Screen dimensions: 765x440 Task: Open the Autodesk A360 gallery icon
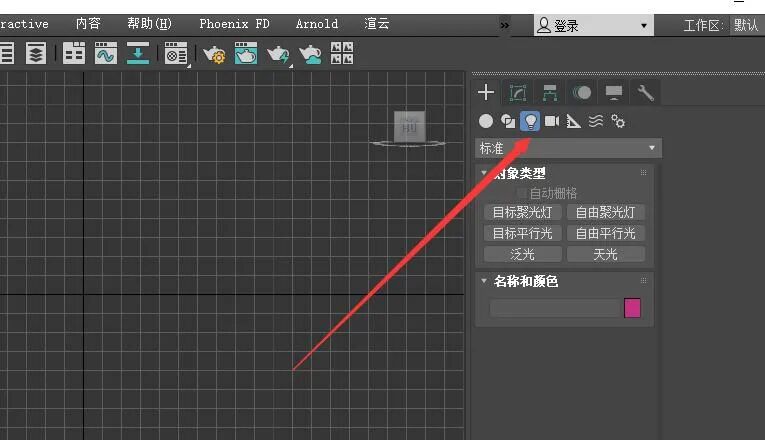342,53
